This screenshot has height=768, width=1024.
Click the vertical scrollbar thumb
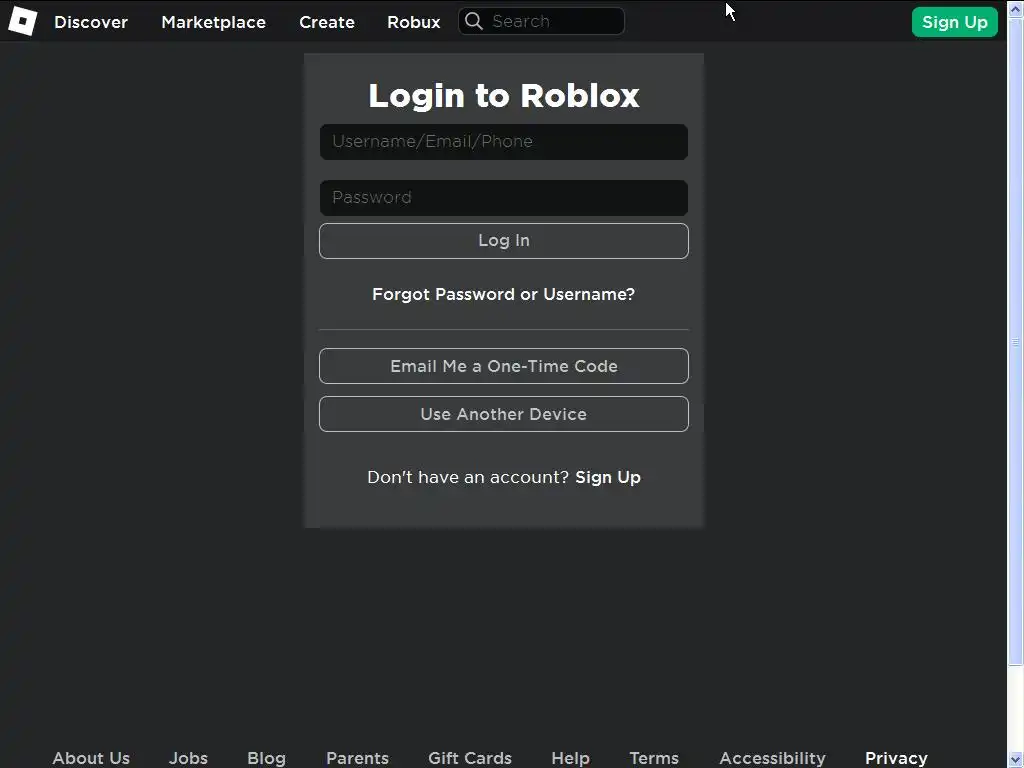point(1016,342)
